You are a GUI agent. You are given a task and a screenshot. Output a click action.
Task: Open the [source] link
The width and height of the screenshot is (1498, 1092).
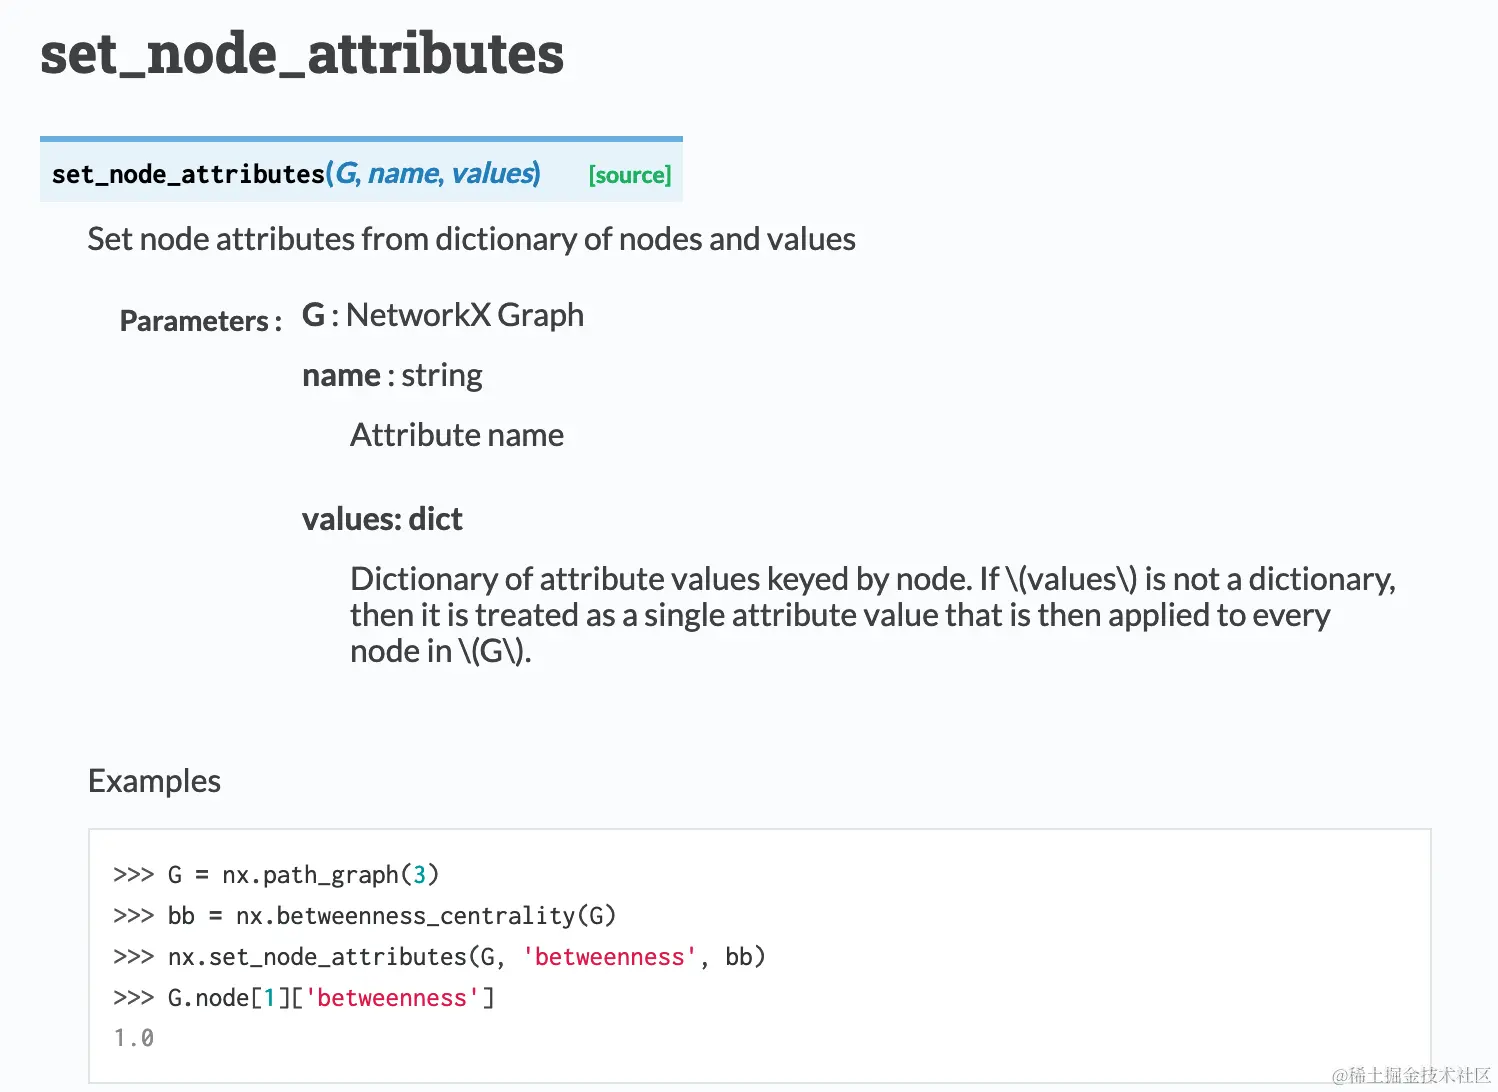[x=629, y=175]
